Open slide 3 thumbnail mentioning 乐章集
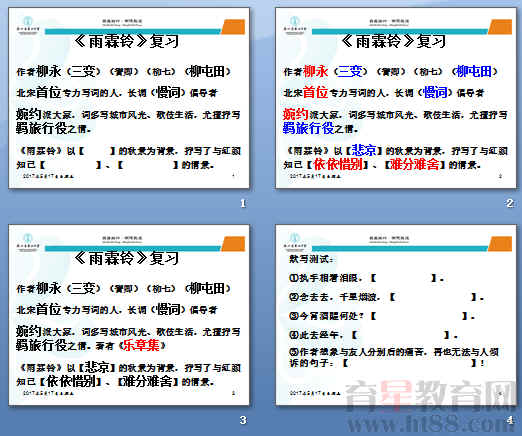522x436 pixels. [129, 315]
